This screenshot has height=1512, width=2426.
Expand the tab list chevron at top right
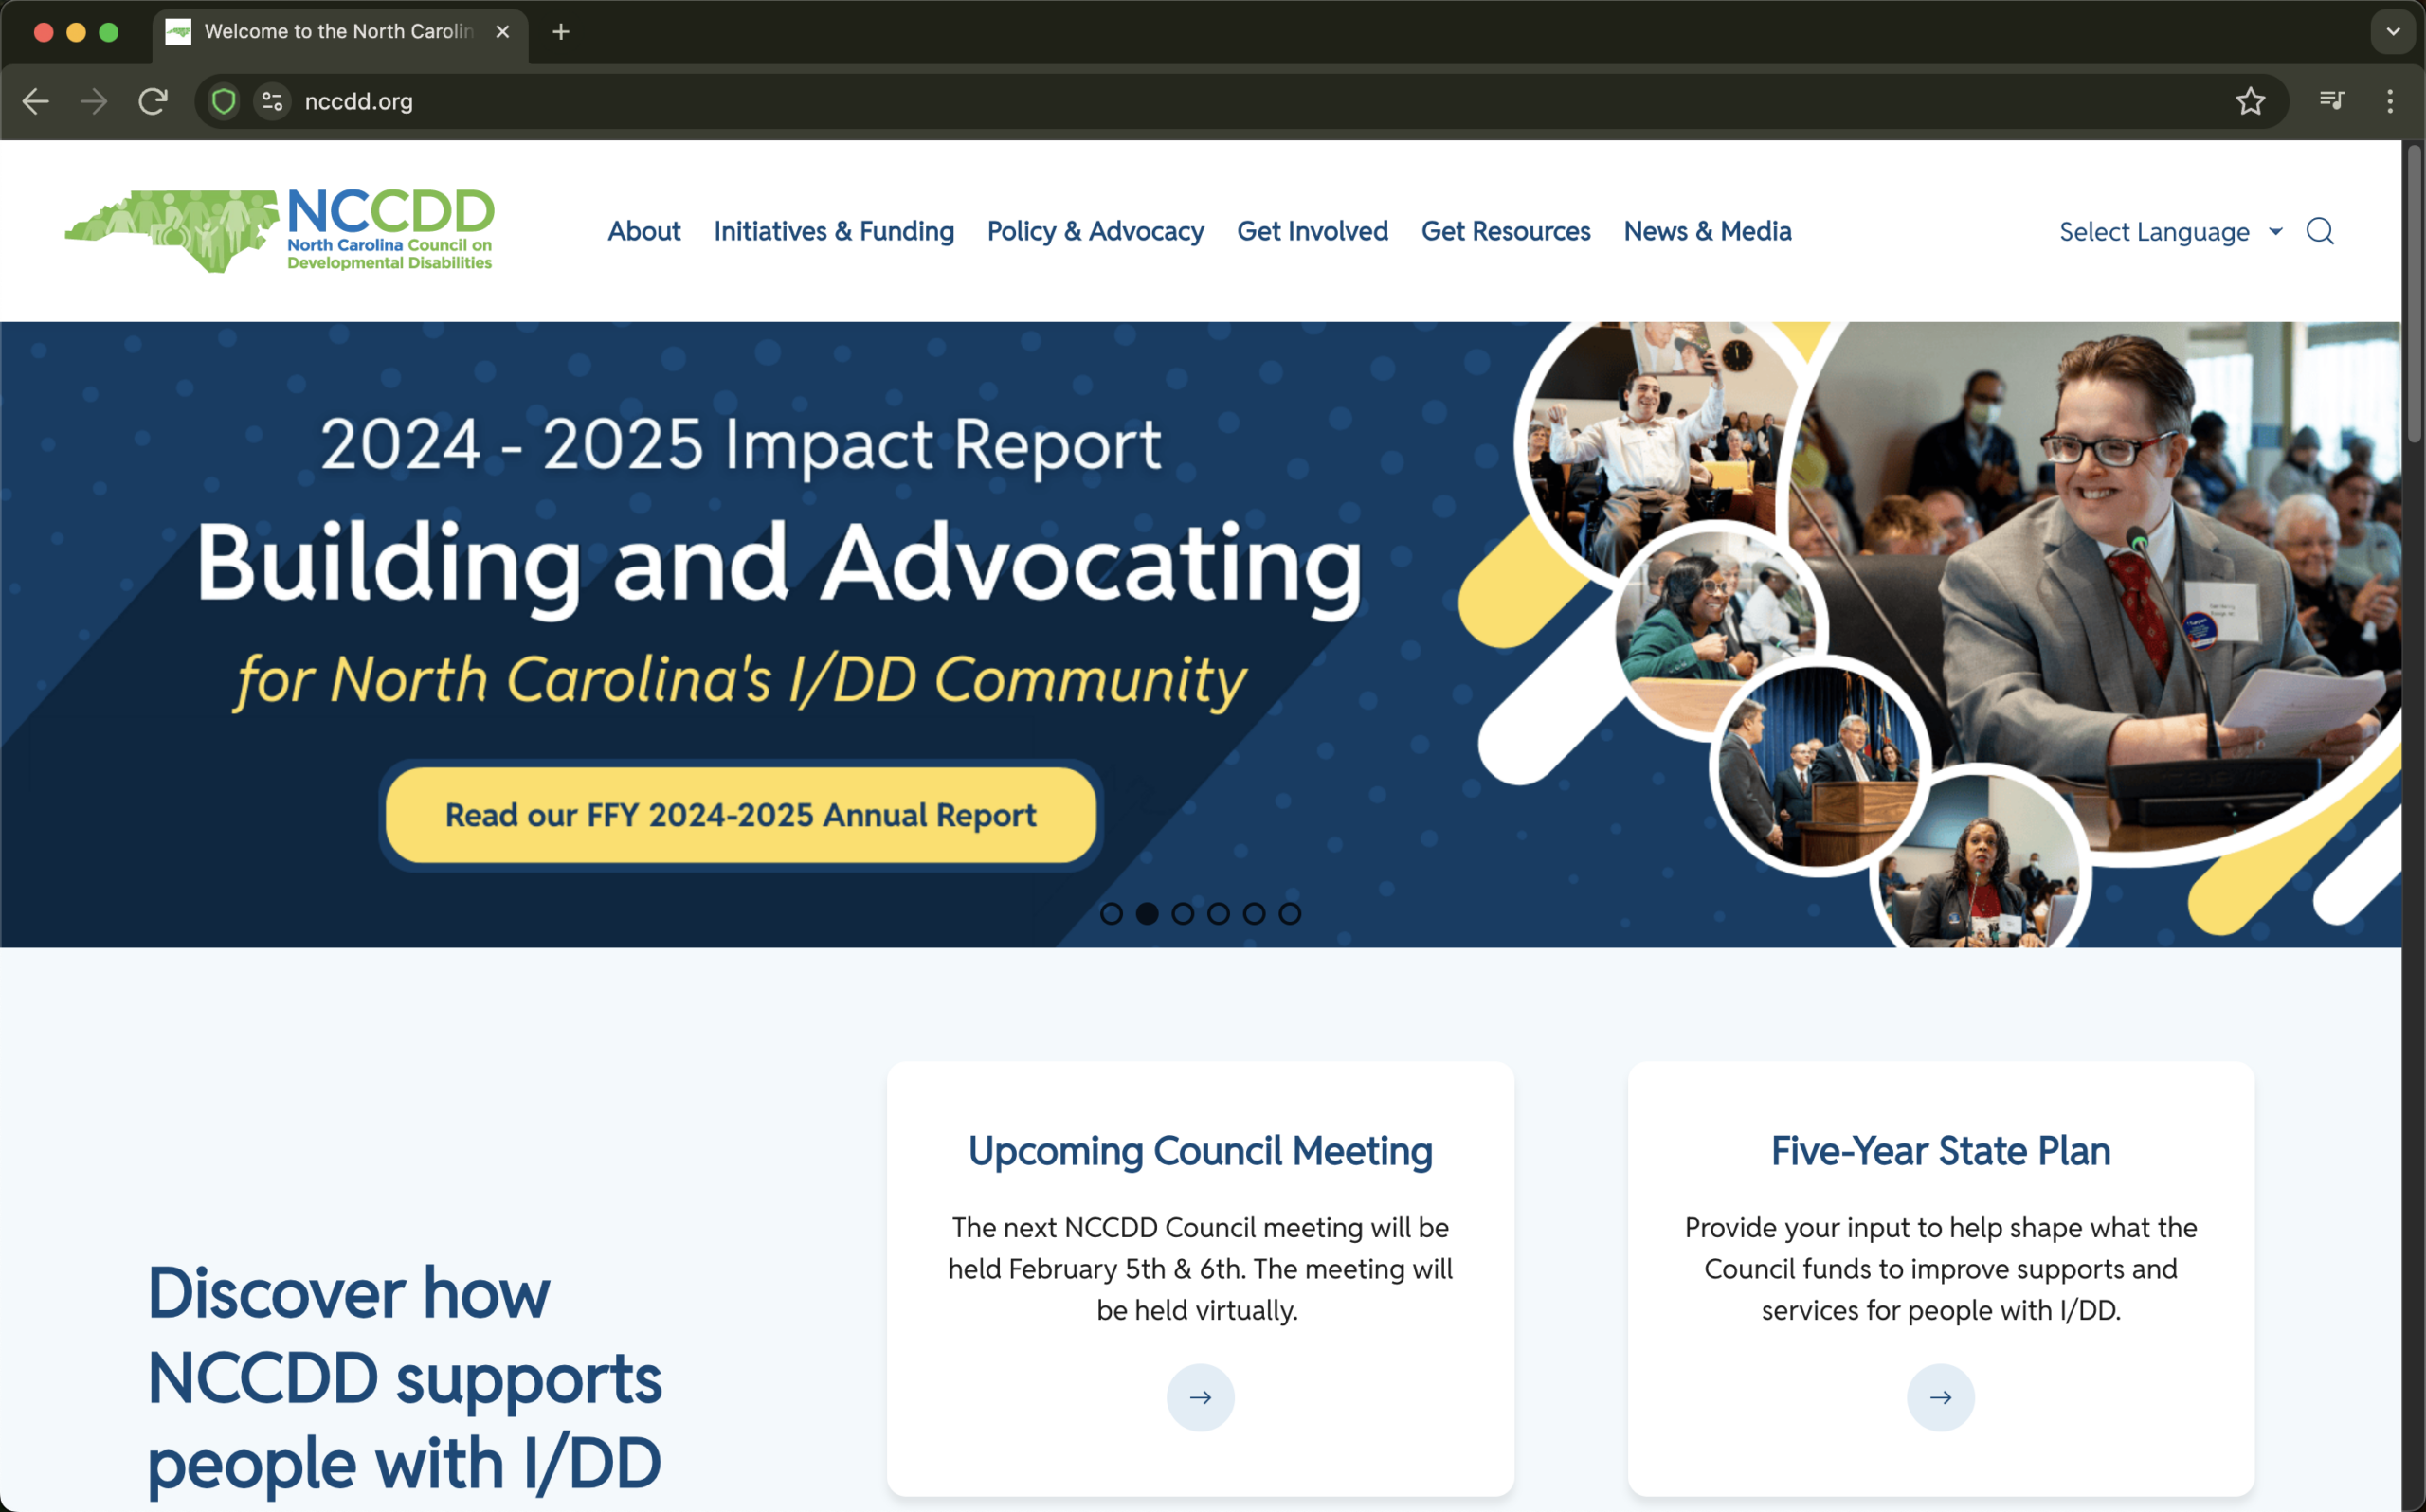[x=2393, y=32]
